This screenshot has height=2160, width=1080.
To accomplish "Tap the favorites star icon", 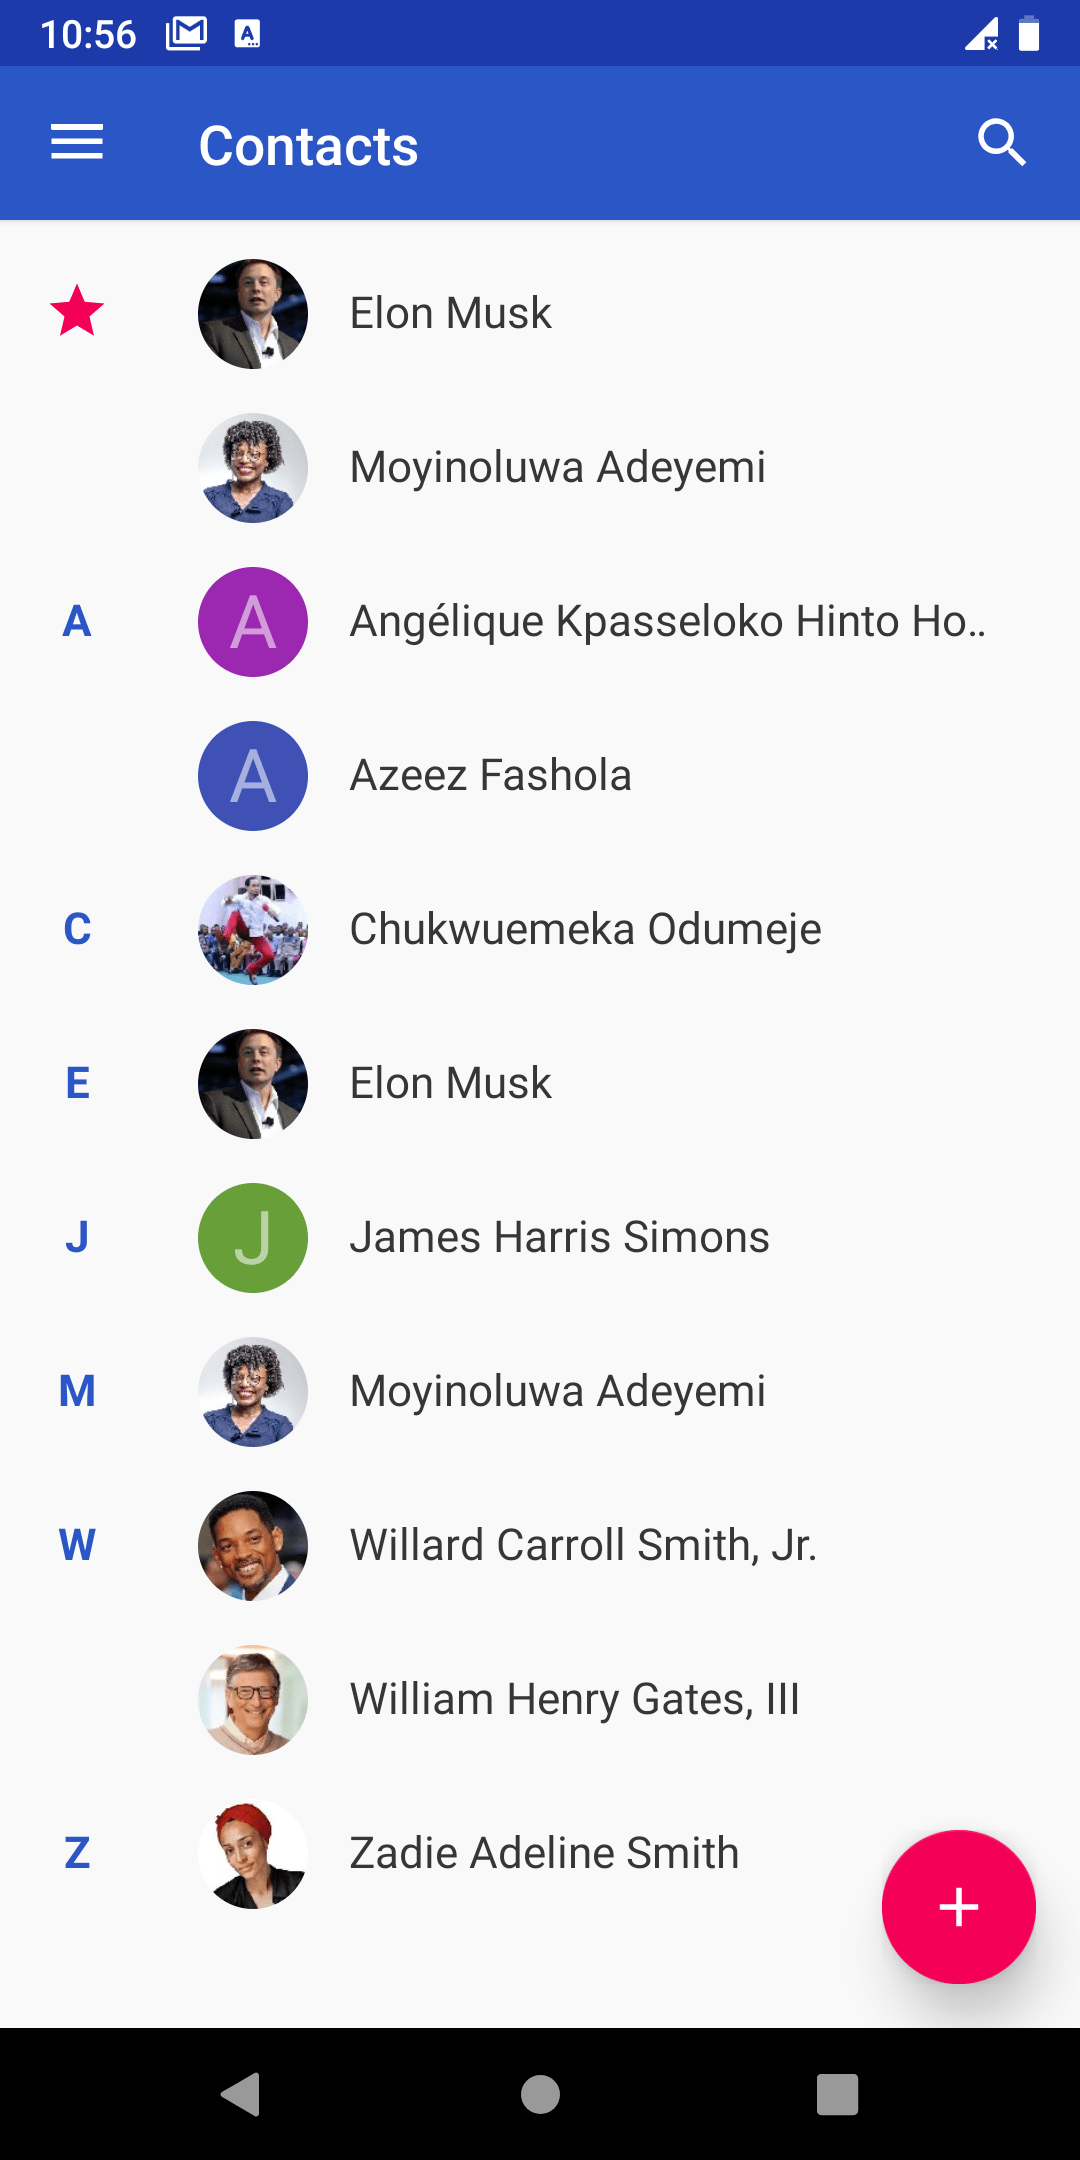I will click(77, 312).
